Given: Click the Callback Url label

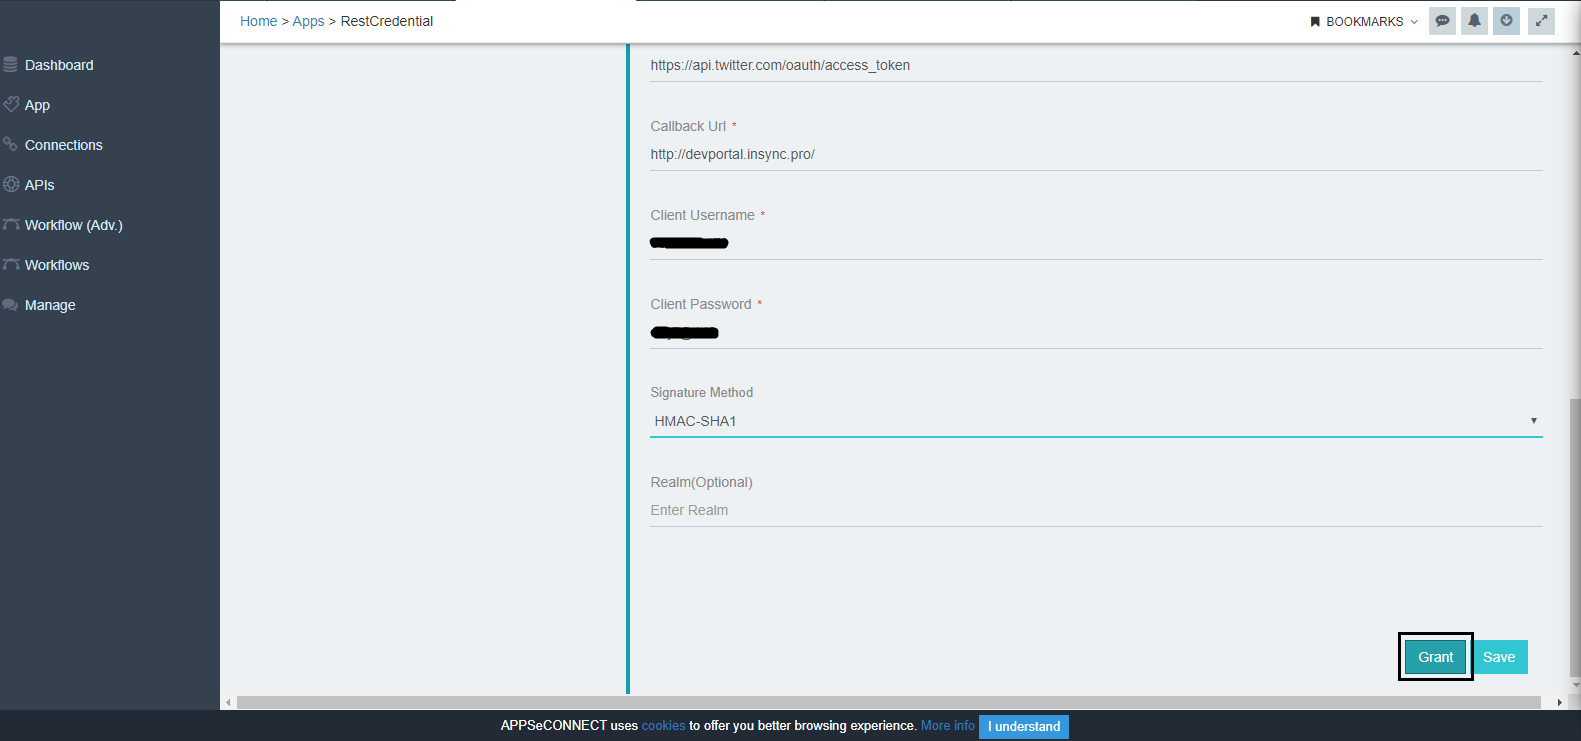Looking at the screenshot, I should 688,126.
